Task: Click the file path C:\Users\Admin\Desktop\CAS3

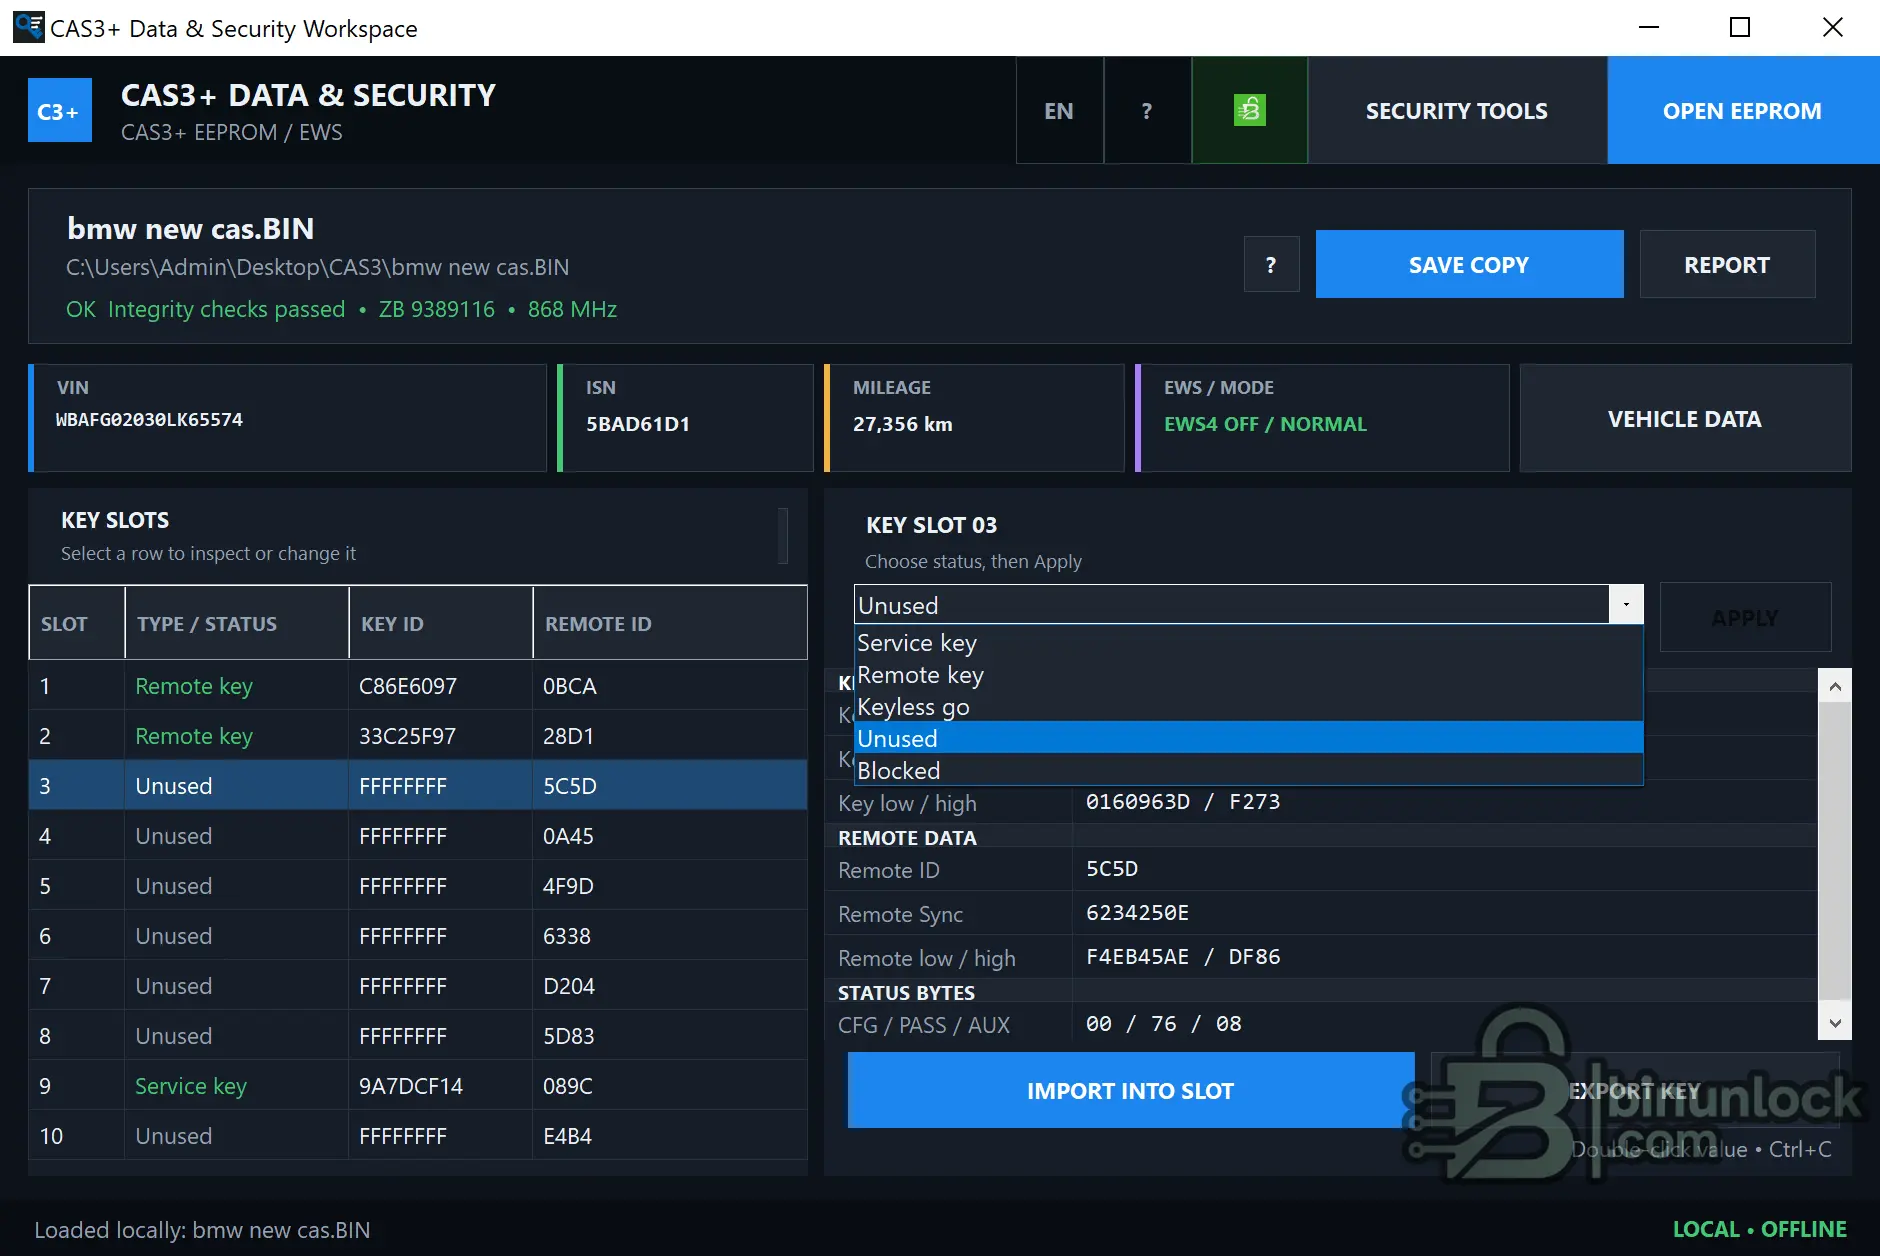Action: pyautogui.click(x=317, y=267)
